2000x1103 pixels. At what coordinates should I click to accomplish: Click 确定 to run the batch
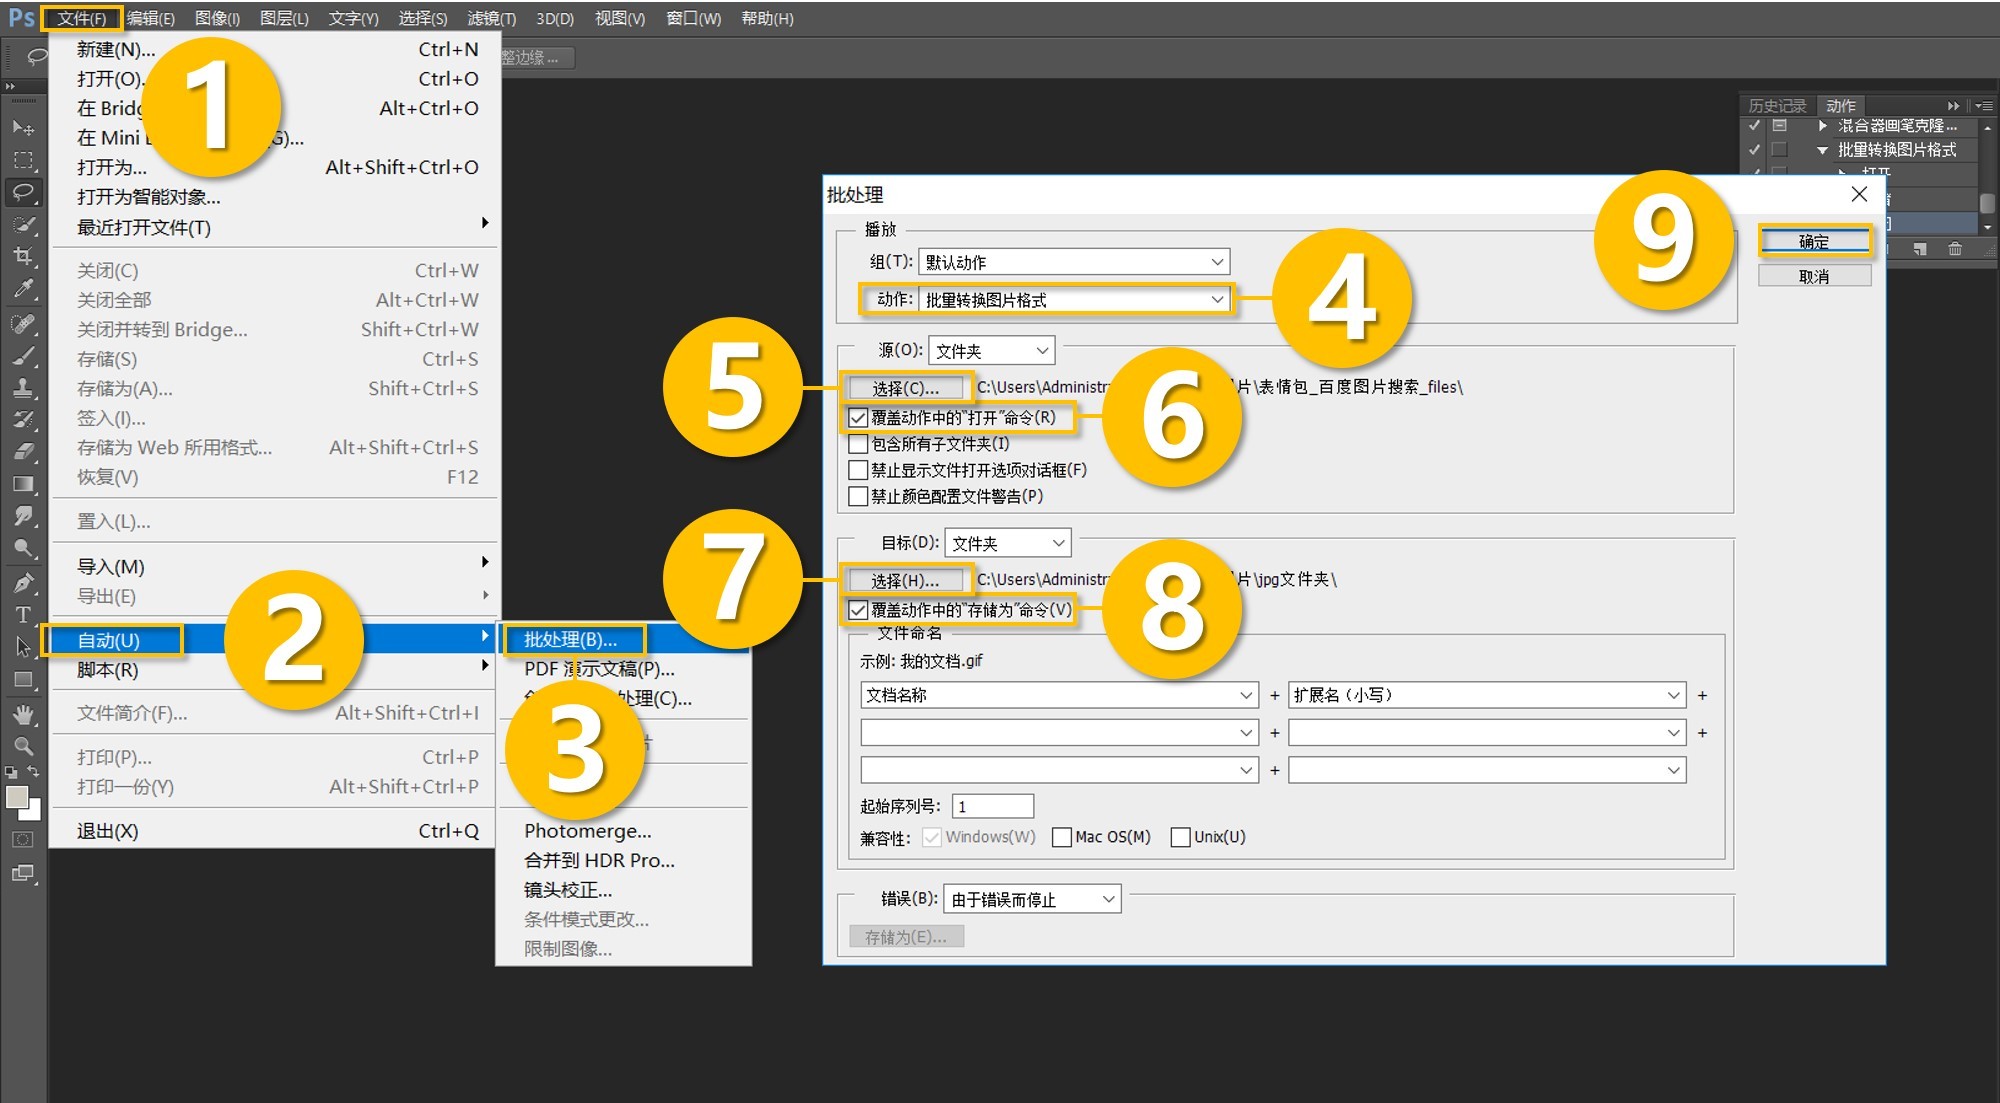(1814, 241)
